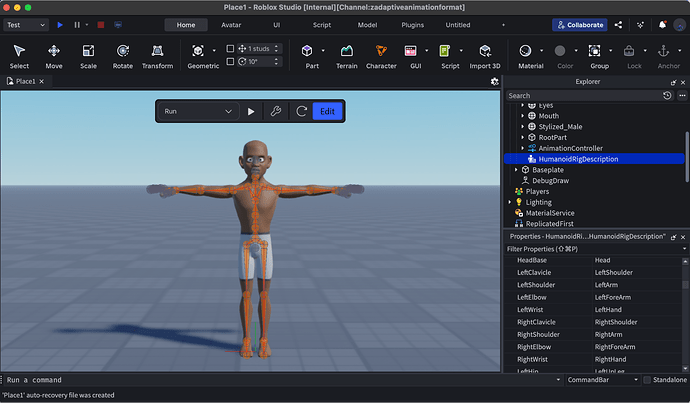The height and width of the screenshot is (403, 690).
Task: Select the Select tool
Action: 19,57
